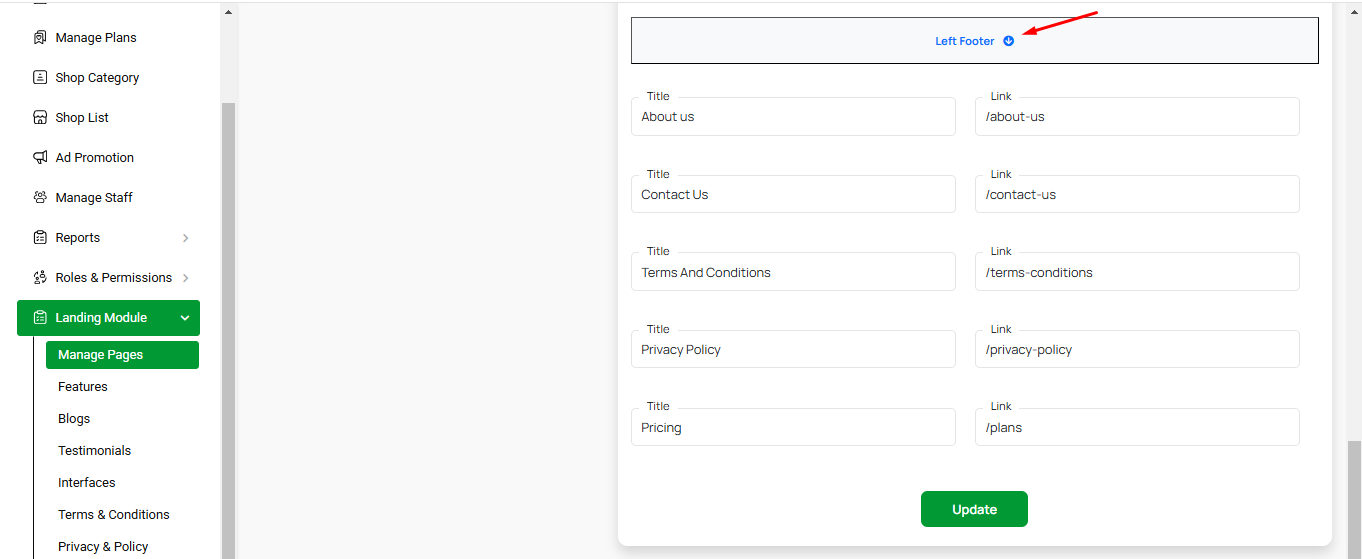Expand Roles & Permissions chevron

(186, 278)
